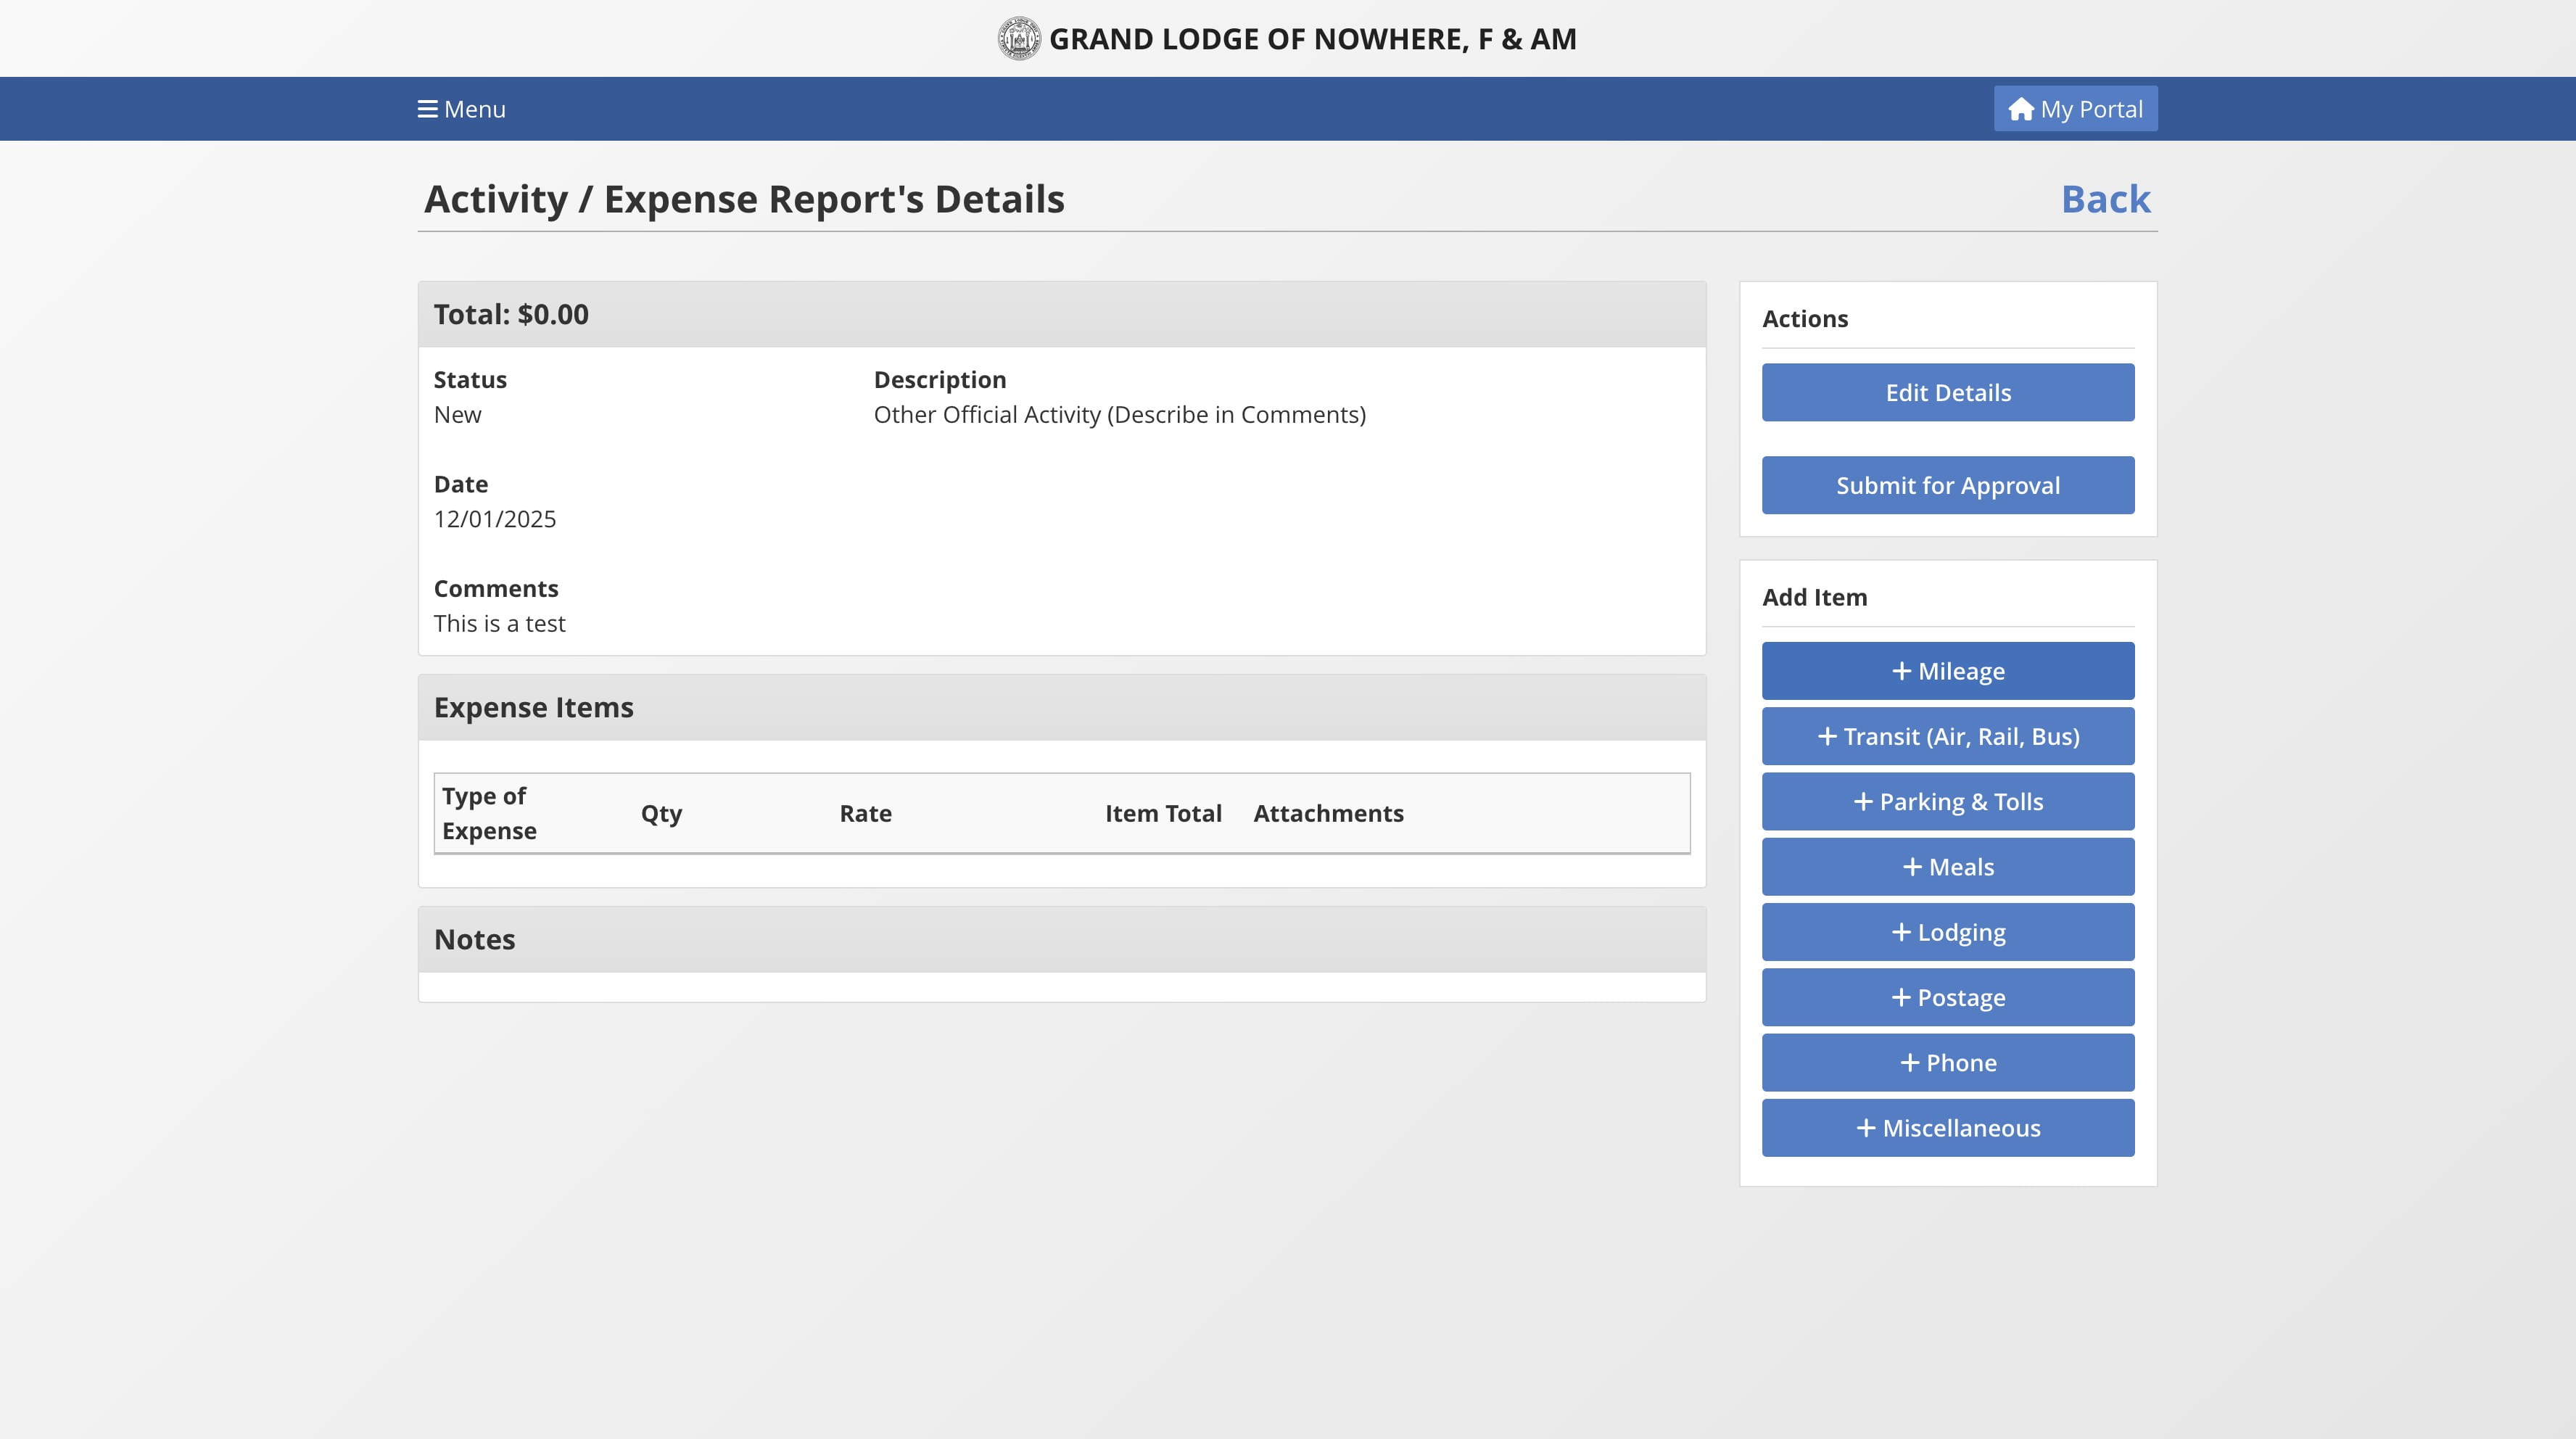The height and width of the screenshot is (1439, 2576).
Task: Open the hamburger Menu
Action: pos(461,109)
